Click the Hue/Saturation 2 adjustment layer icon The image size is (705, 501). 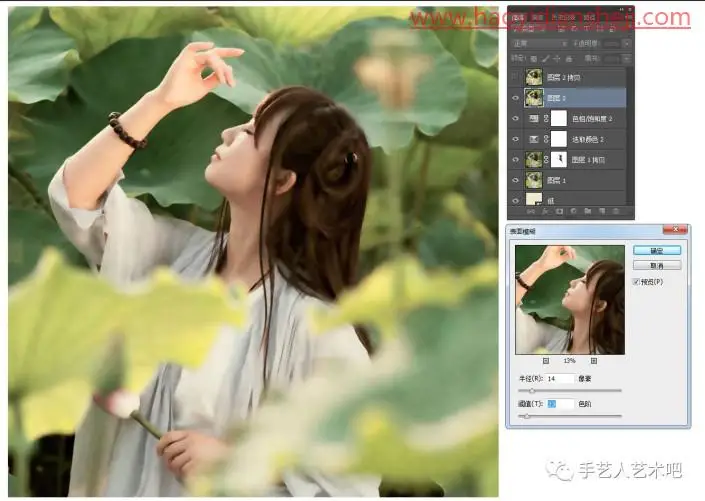(534, 119)
